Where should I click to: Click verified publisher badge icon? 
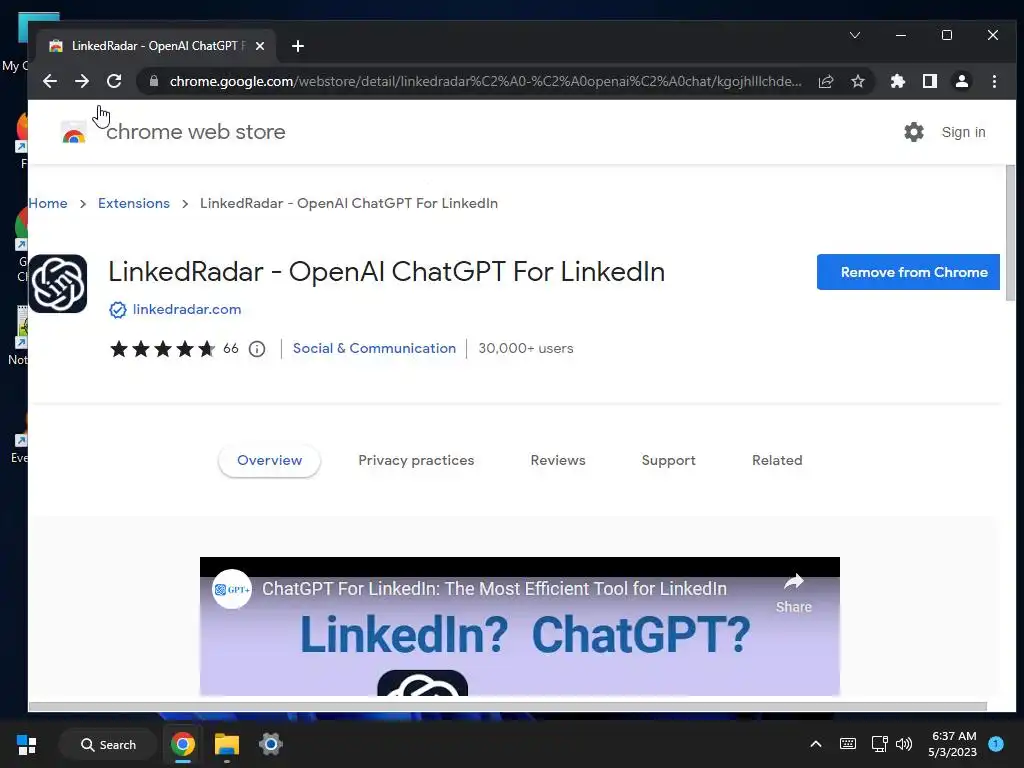(x=118, y=310)
